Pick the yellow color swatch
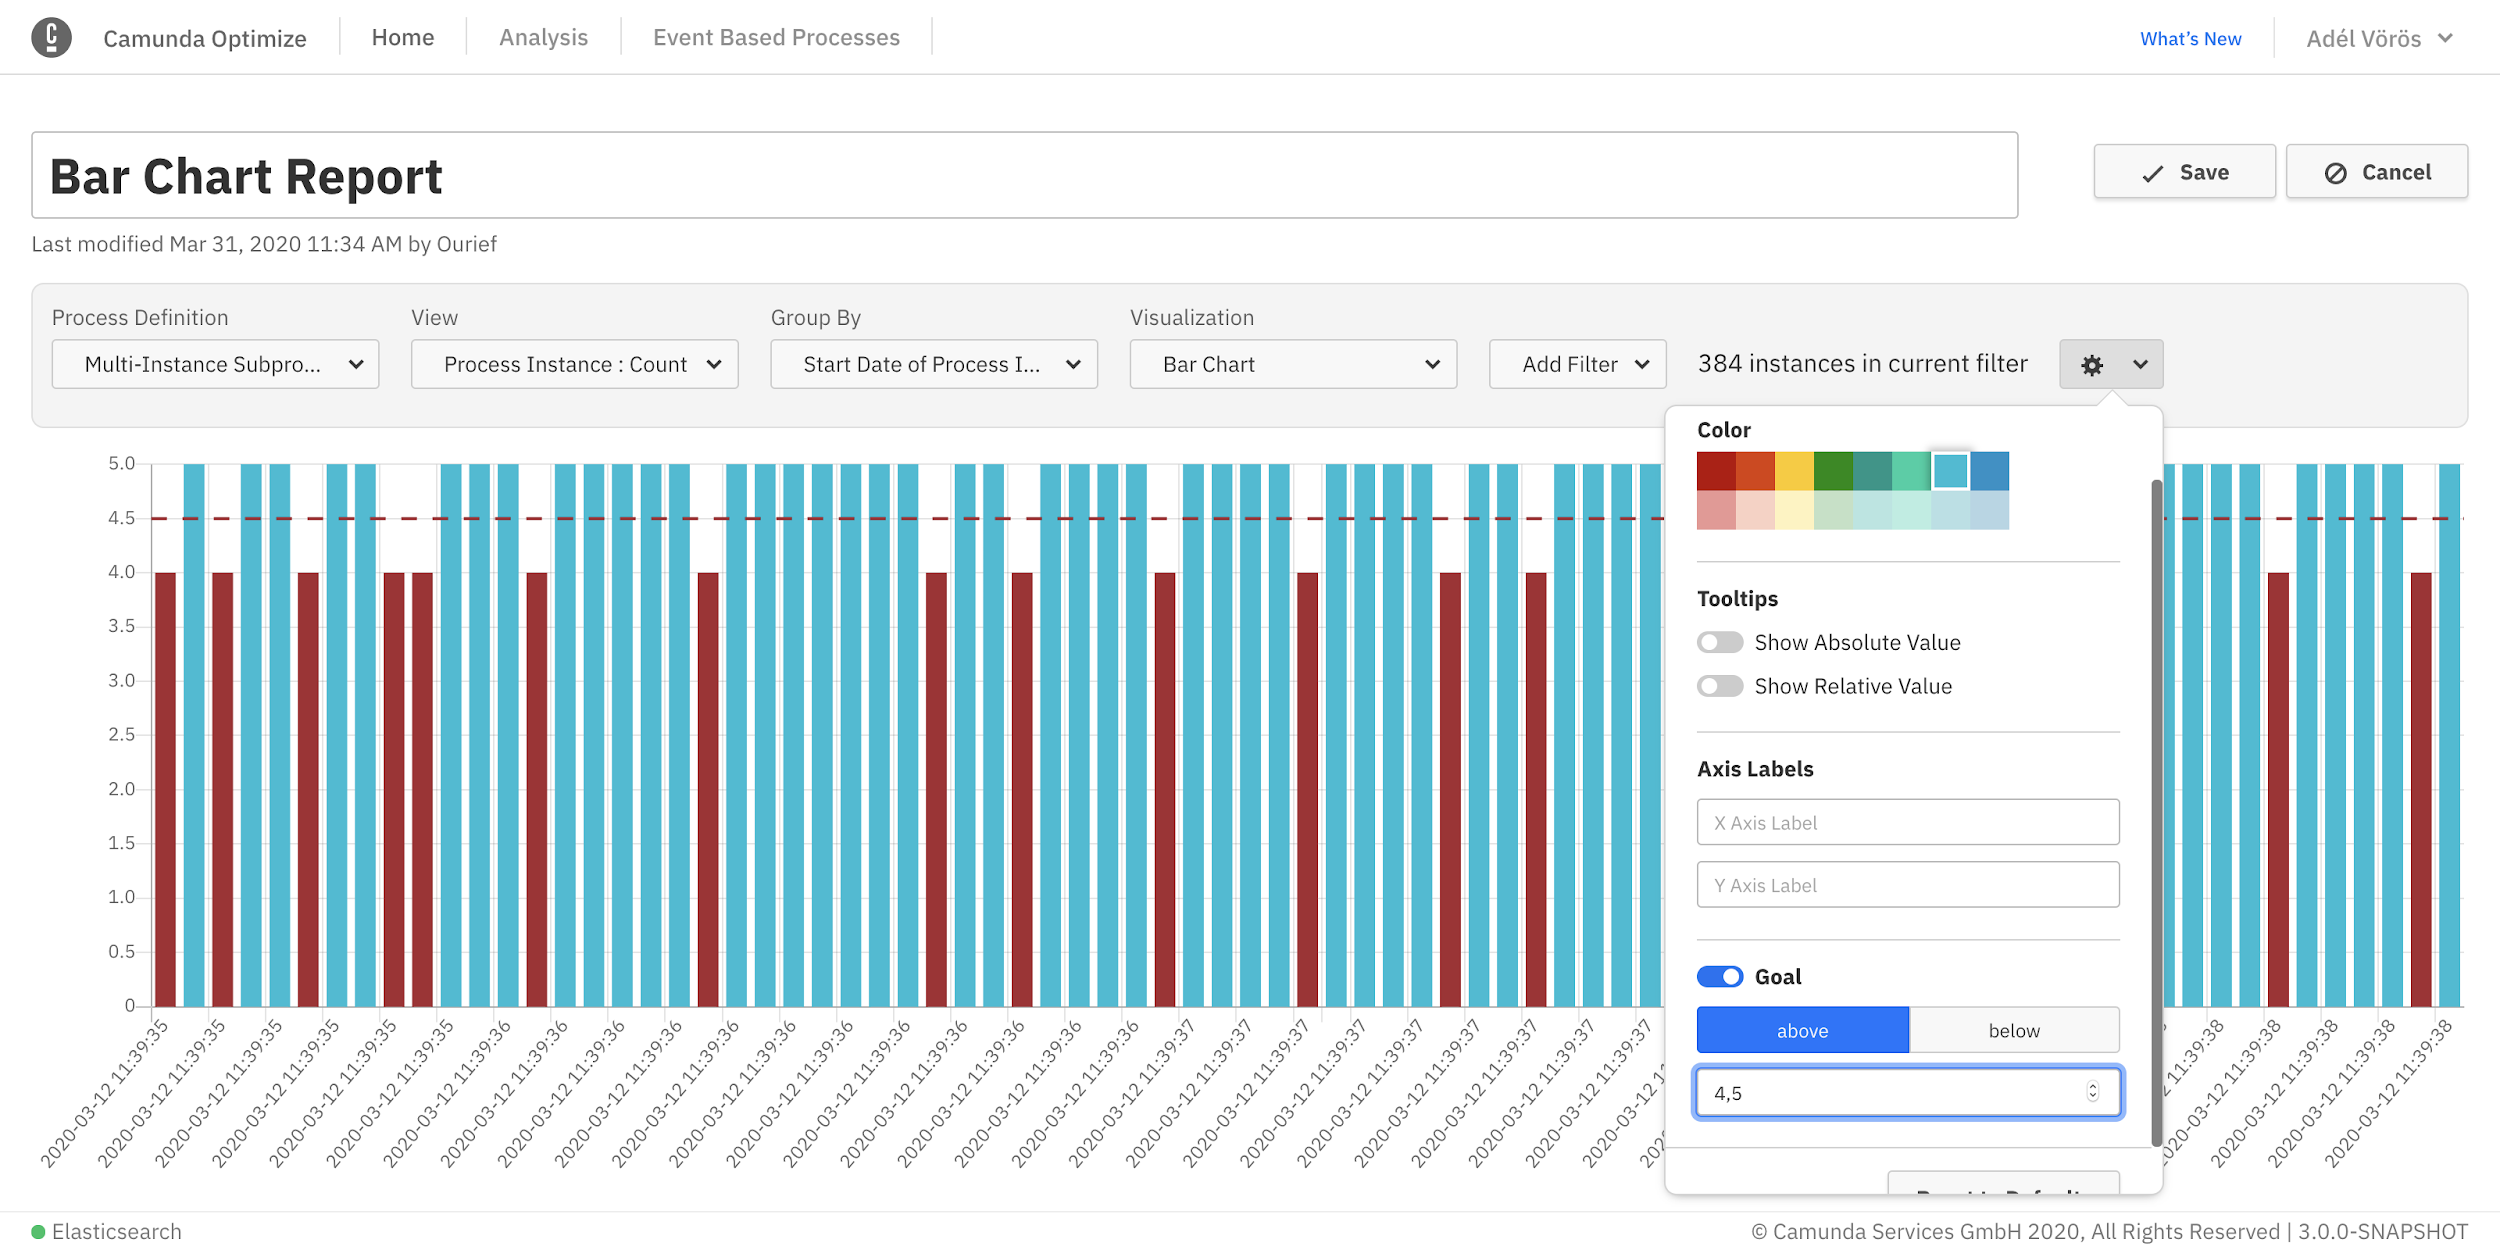The image size is (2500, 1250). pyautogui.click(x=1793, y=471)
